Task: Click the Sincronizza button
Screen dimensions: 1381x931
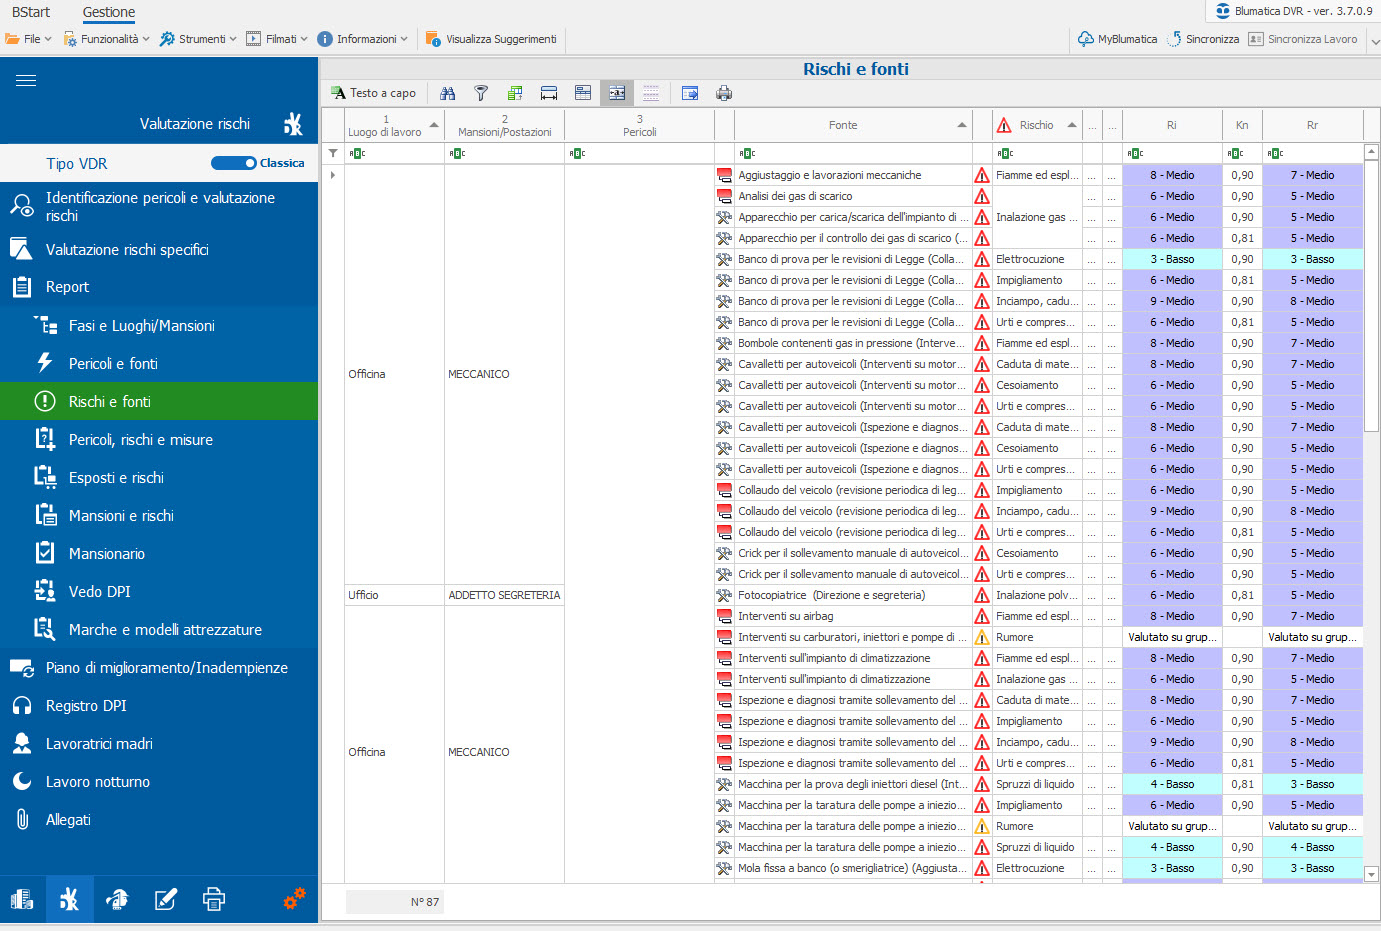Action: click(1203, 39)
